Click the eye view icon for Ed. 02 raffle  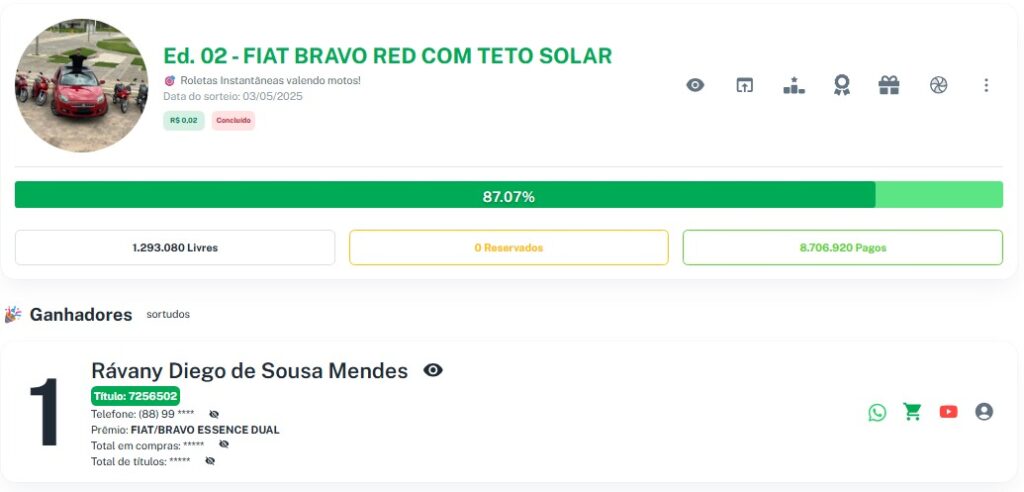click(x=695, y=86)
